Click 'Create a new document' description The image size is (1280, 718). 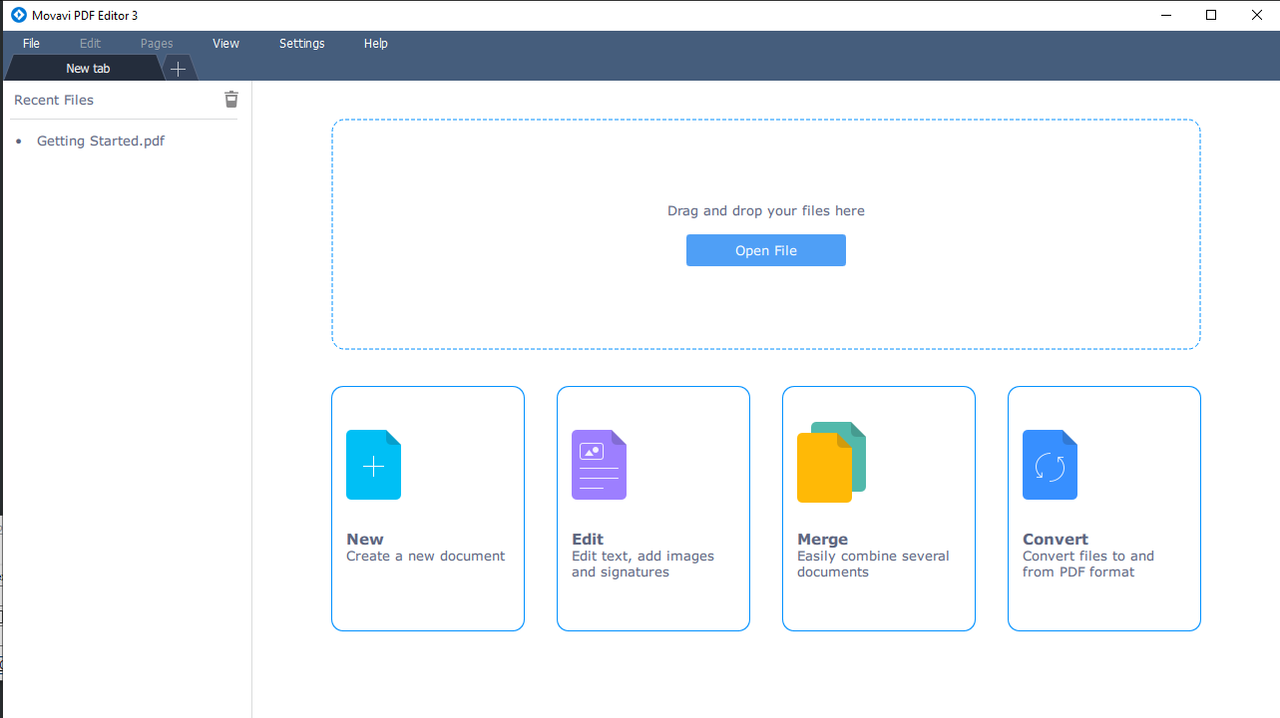pyautogui.click(x=426, y=556)
